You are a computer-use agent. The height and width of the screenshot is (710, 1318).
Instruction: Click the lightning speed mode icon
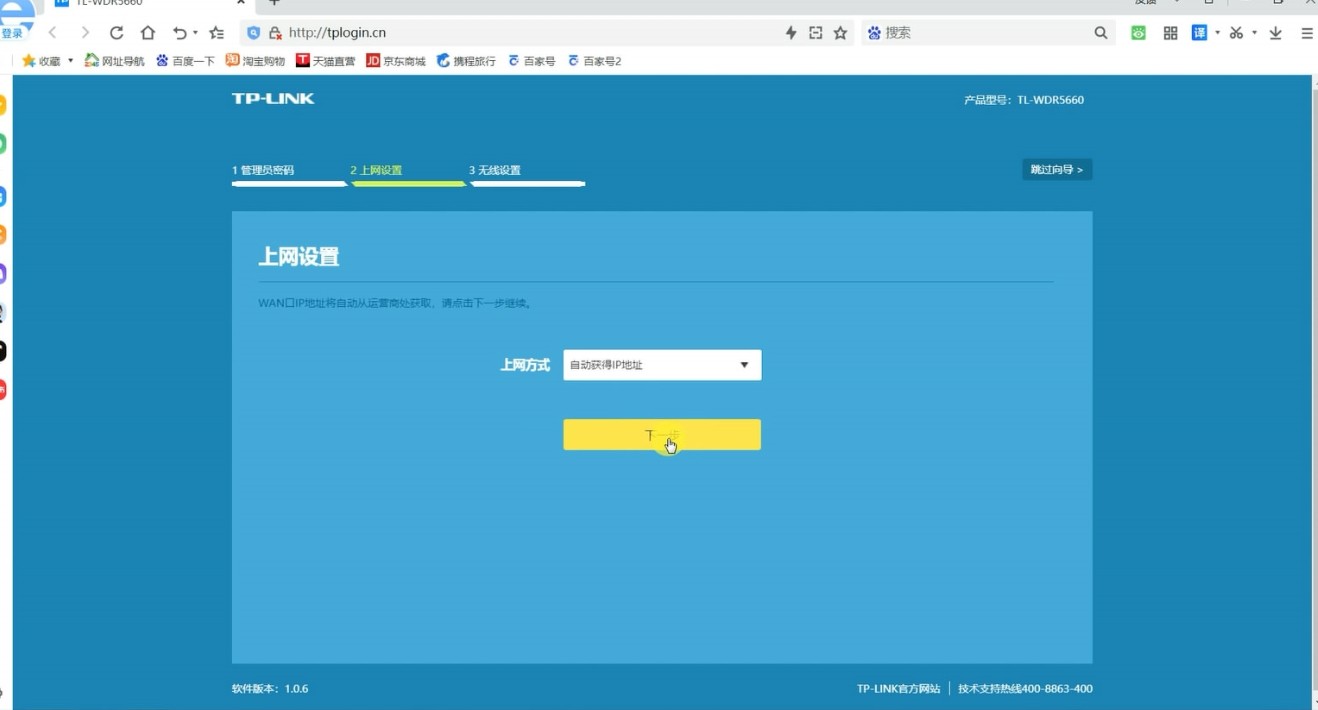click(x=791, y=33)
